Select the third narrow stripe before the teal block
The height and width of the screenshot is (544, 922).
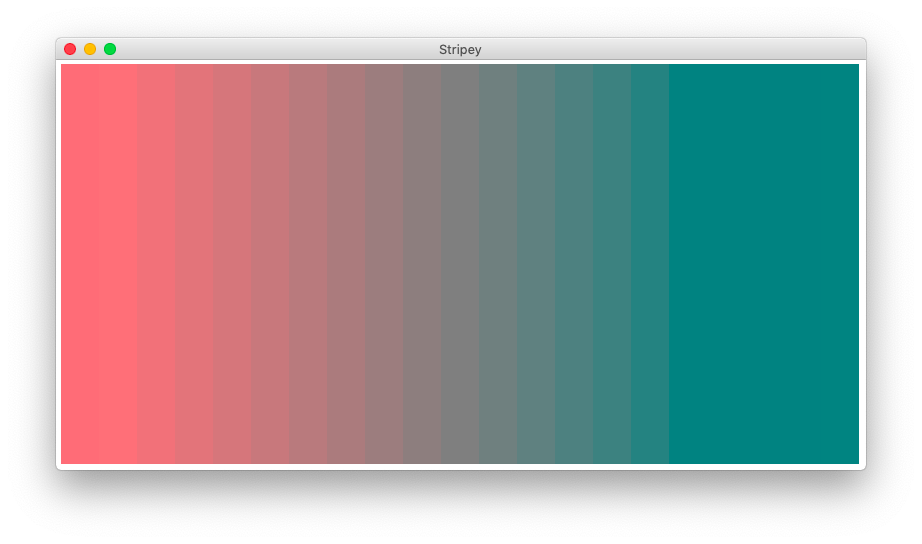[x=574, y=263]
